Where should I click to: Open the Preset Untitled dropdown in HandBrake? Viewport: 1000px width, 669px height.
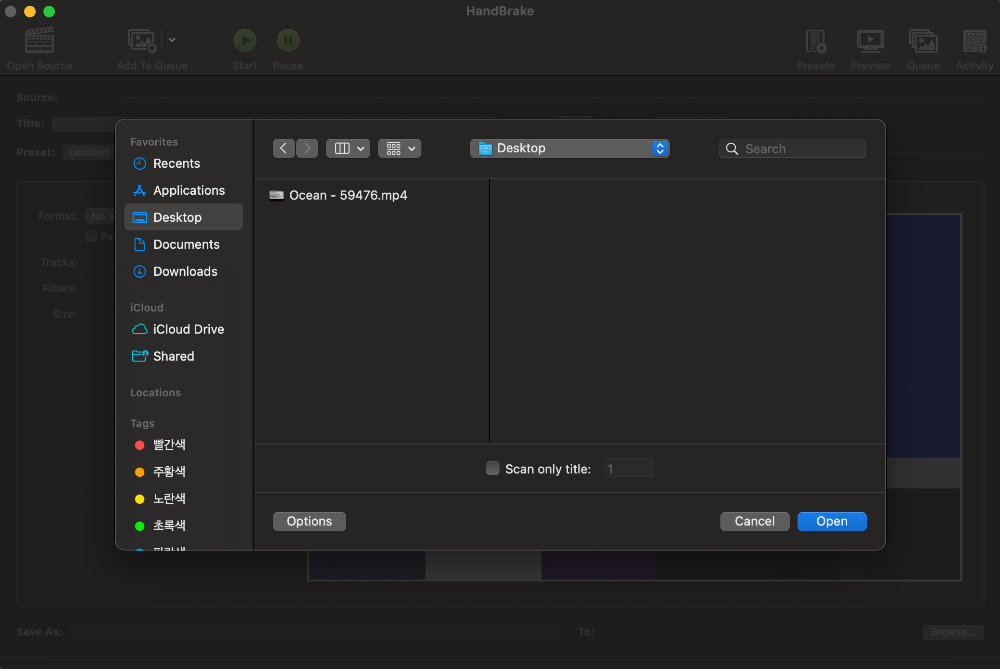[89, 152]
